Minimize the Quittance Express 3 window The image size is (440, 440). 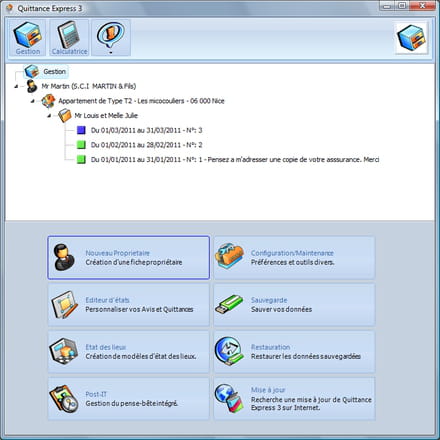(387, 6)
